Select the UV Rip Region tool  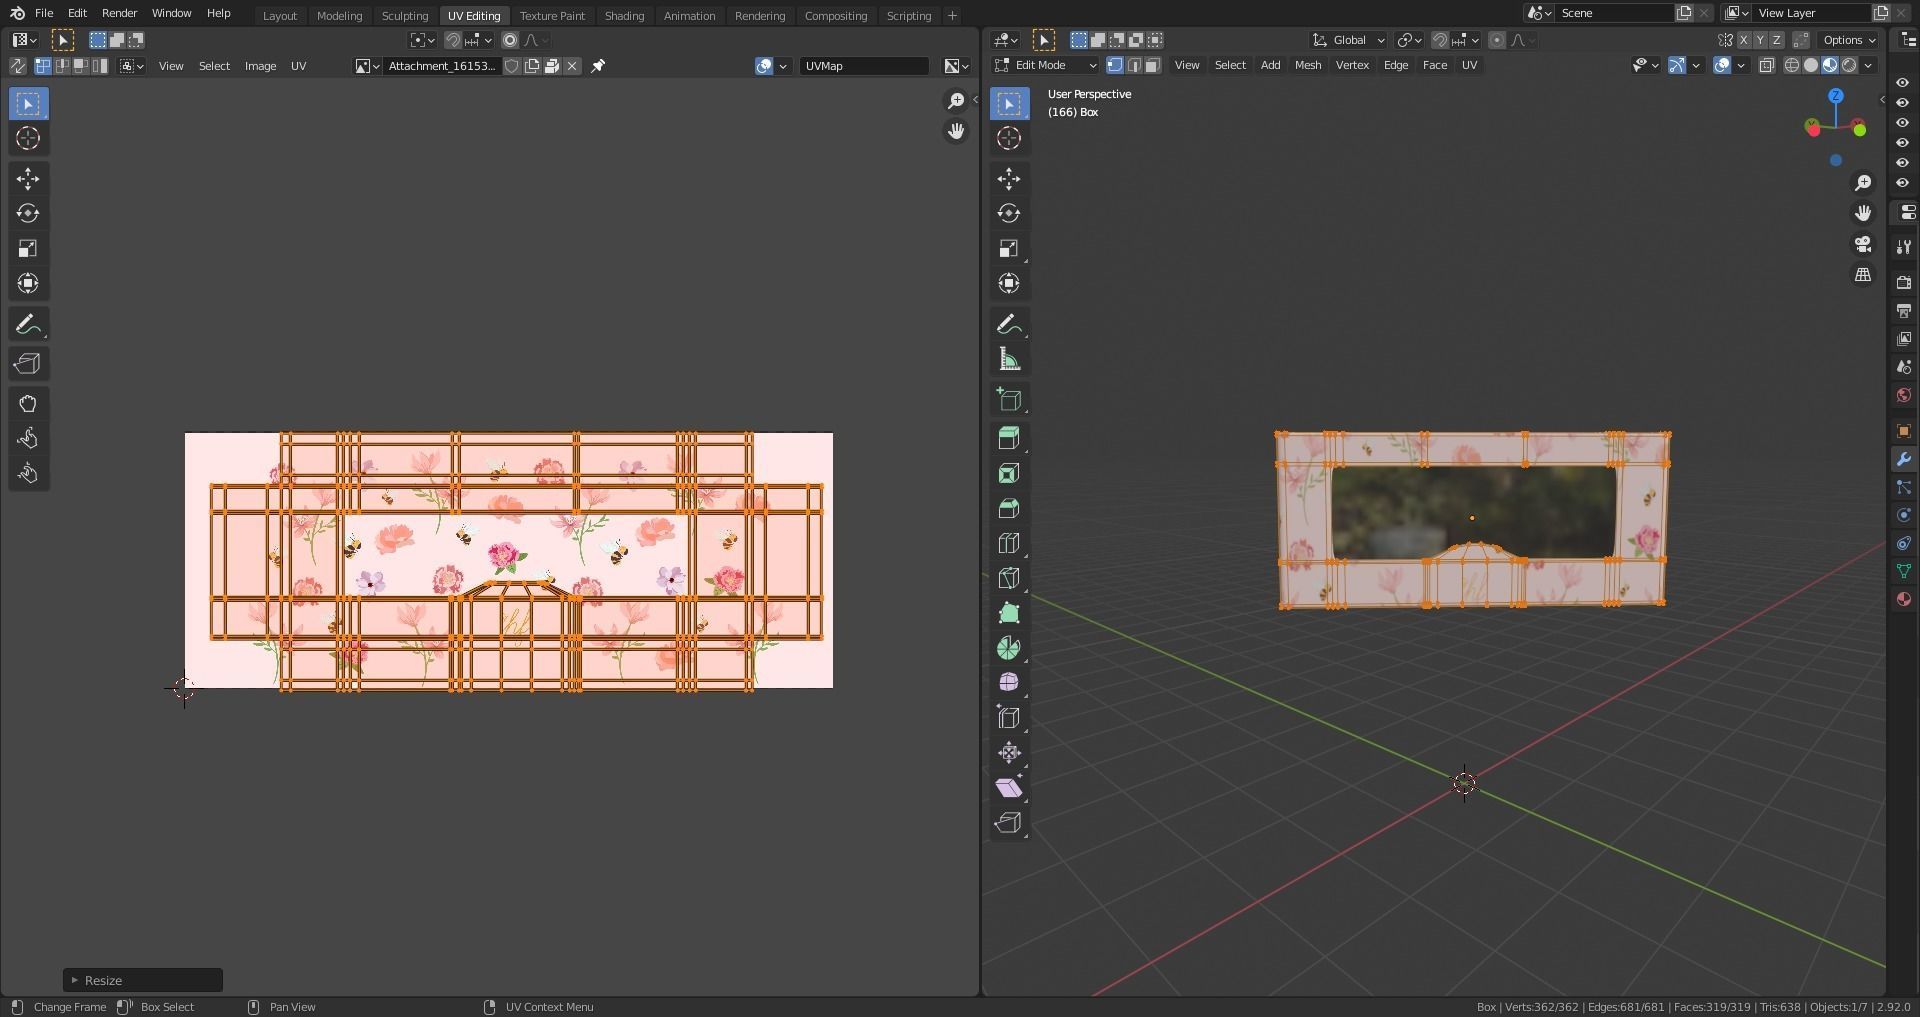tap(28, 364)
